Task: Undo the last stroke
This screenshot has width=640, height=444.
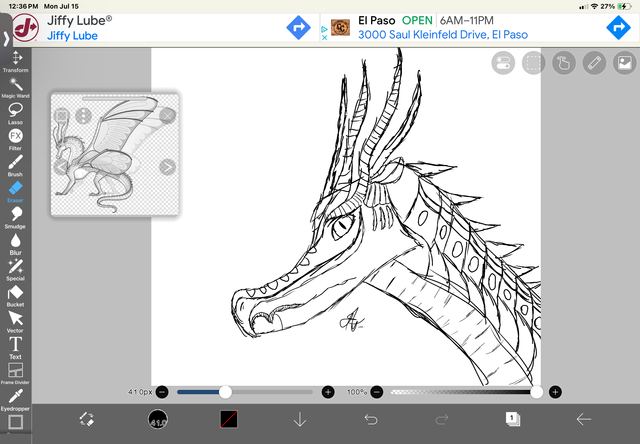Action: 371,419
